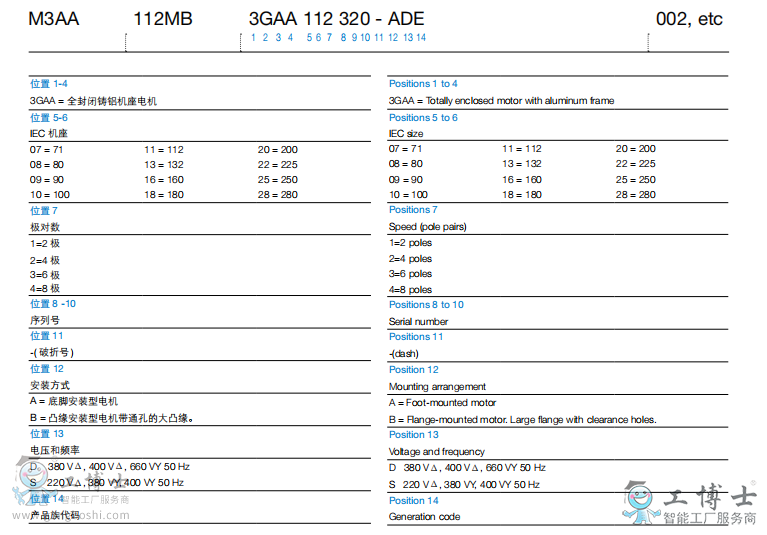
Task: Select the '位置 13' heading
Action: click(47, 434)
